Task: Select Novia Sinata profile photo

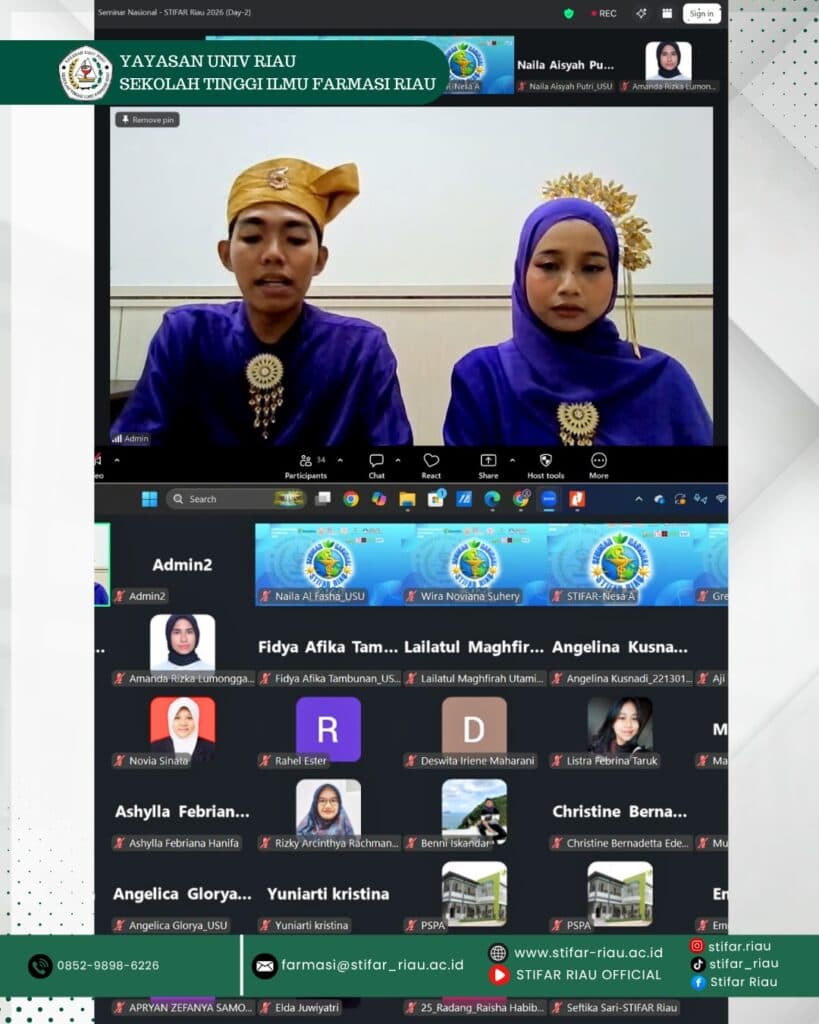Action: pyautogui.click(x=182, y=728)
